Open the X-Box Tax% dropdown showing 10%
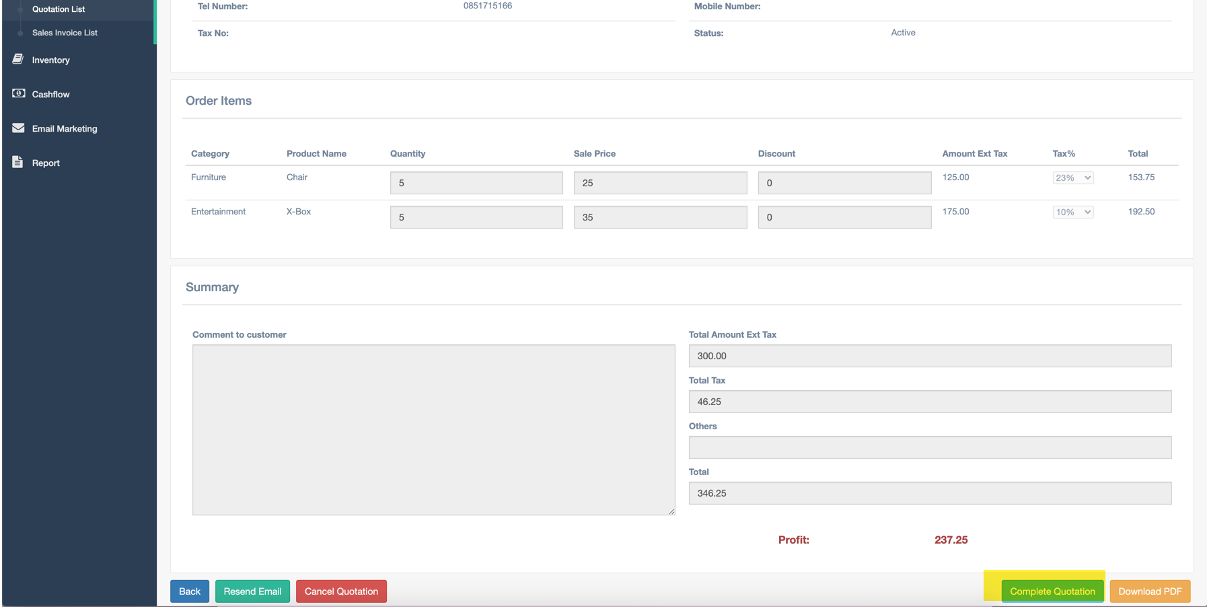This screenshot has width=1208, height=608. [1073, 212]
